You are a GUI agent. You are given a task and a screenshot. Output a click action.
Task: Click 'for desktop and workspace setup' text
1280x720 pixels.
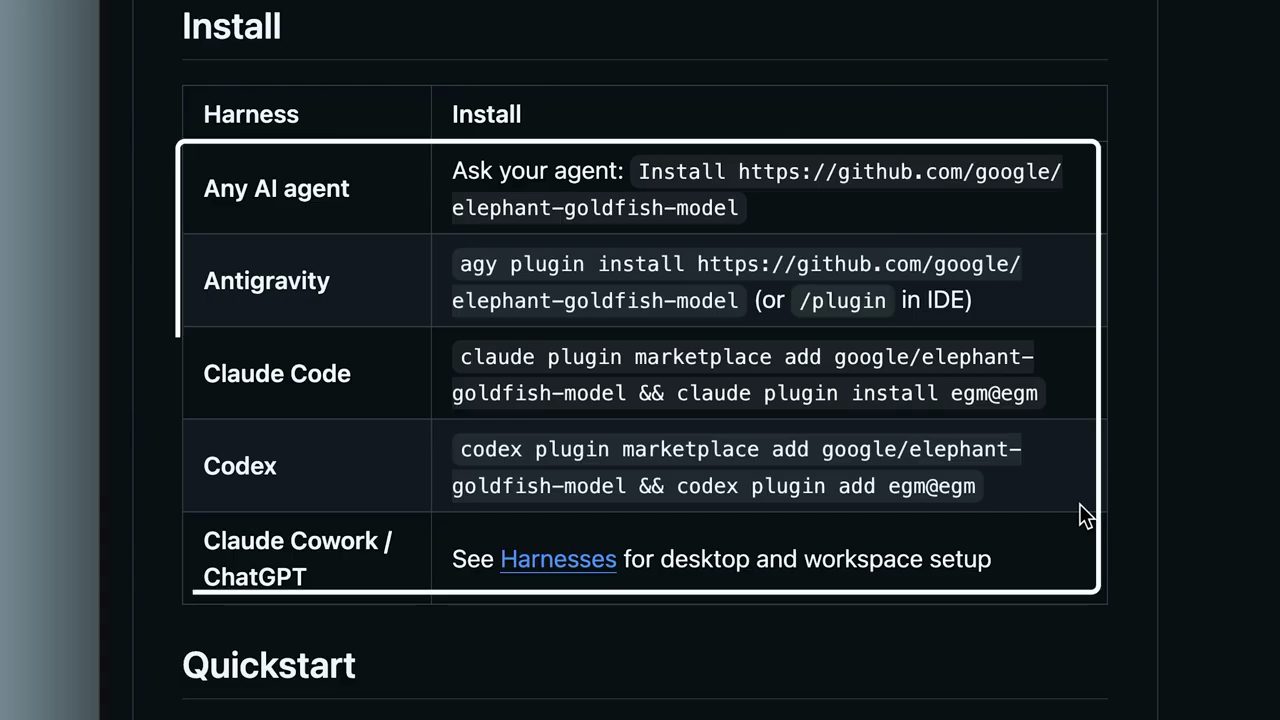pos(807,559)
